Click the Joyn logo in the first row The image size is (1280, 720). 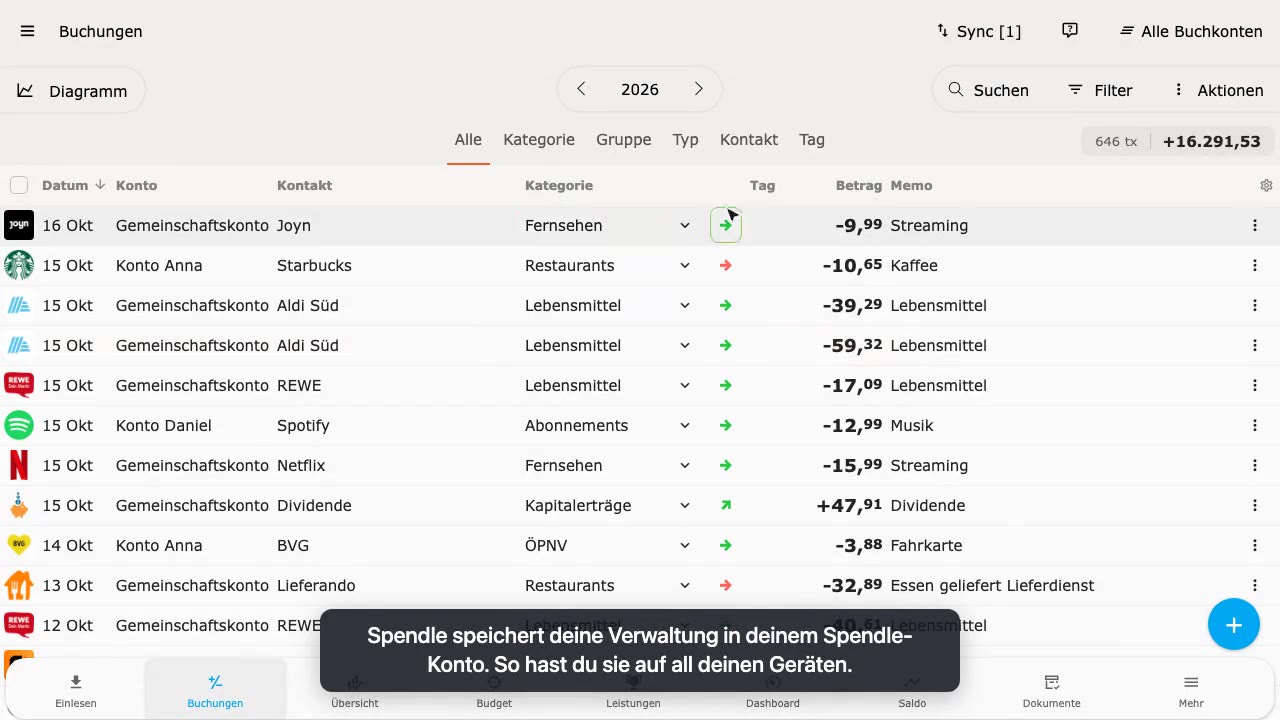point(19,225)
